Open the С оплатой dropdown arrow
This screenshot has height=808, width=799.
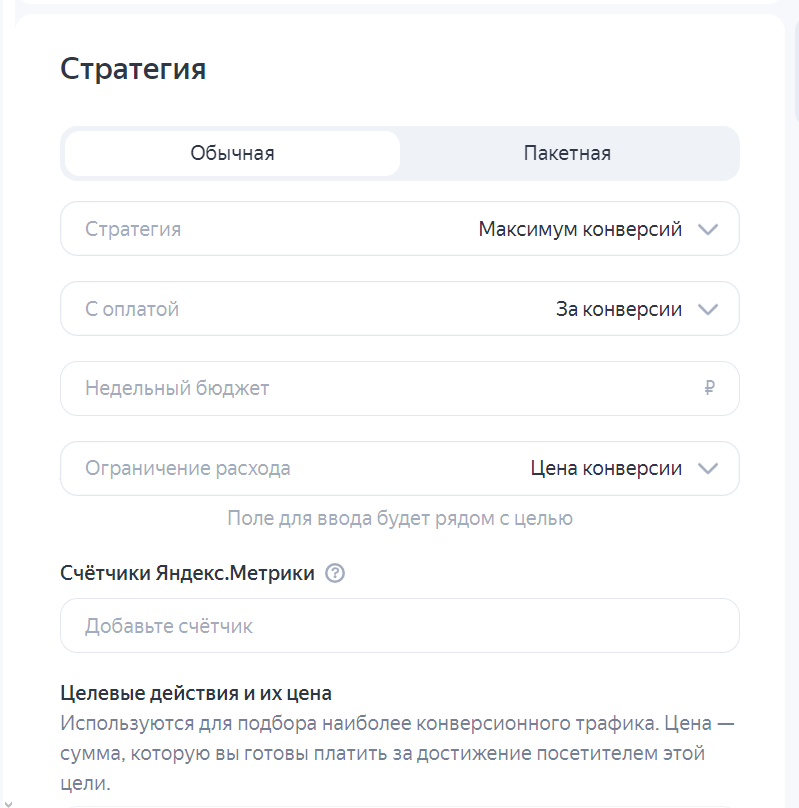coord(708,310)
